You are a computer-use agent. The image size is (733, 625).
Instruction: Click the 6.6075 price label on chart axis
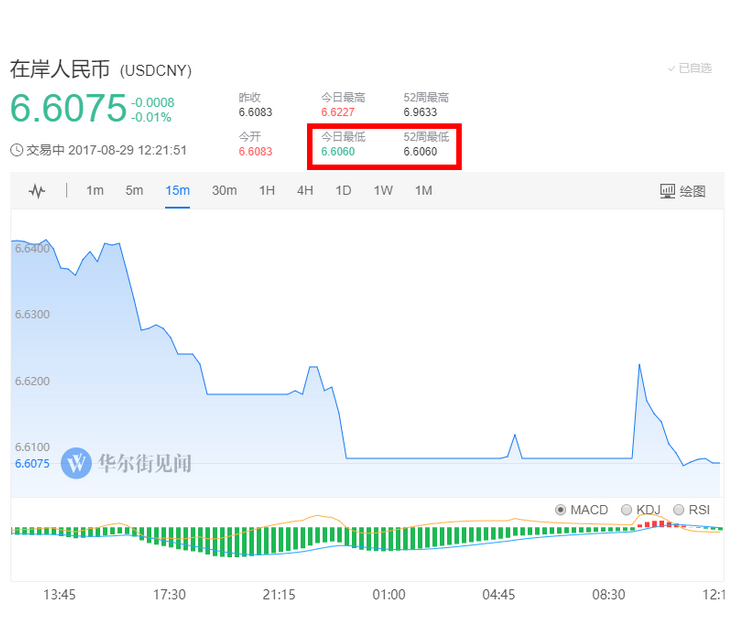click(32, 464)
